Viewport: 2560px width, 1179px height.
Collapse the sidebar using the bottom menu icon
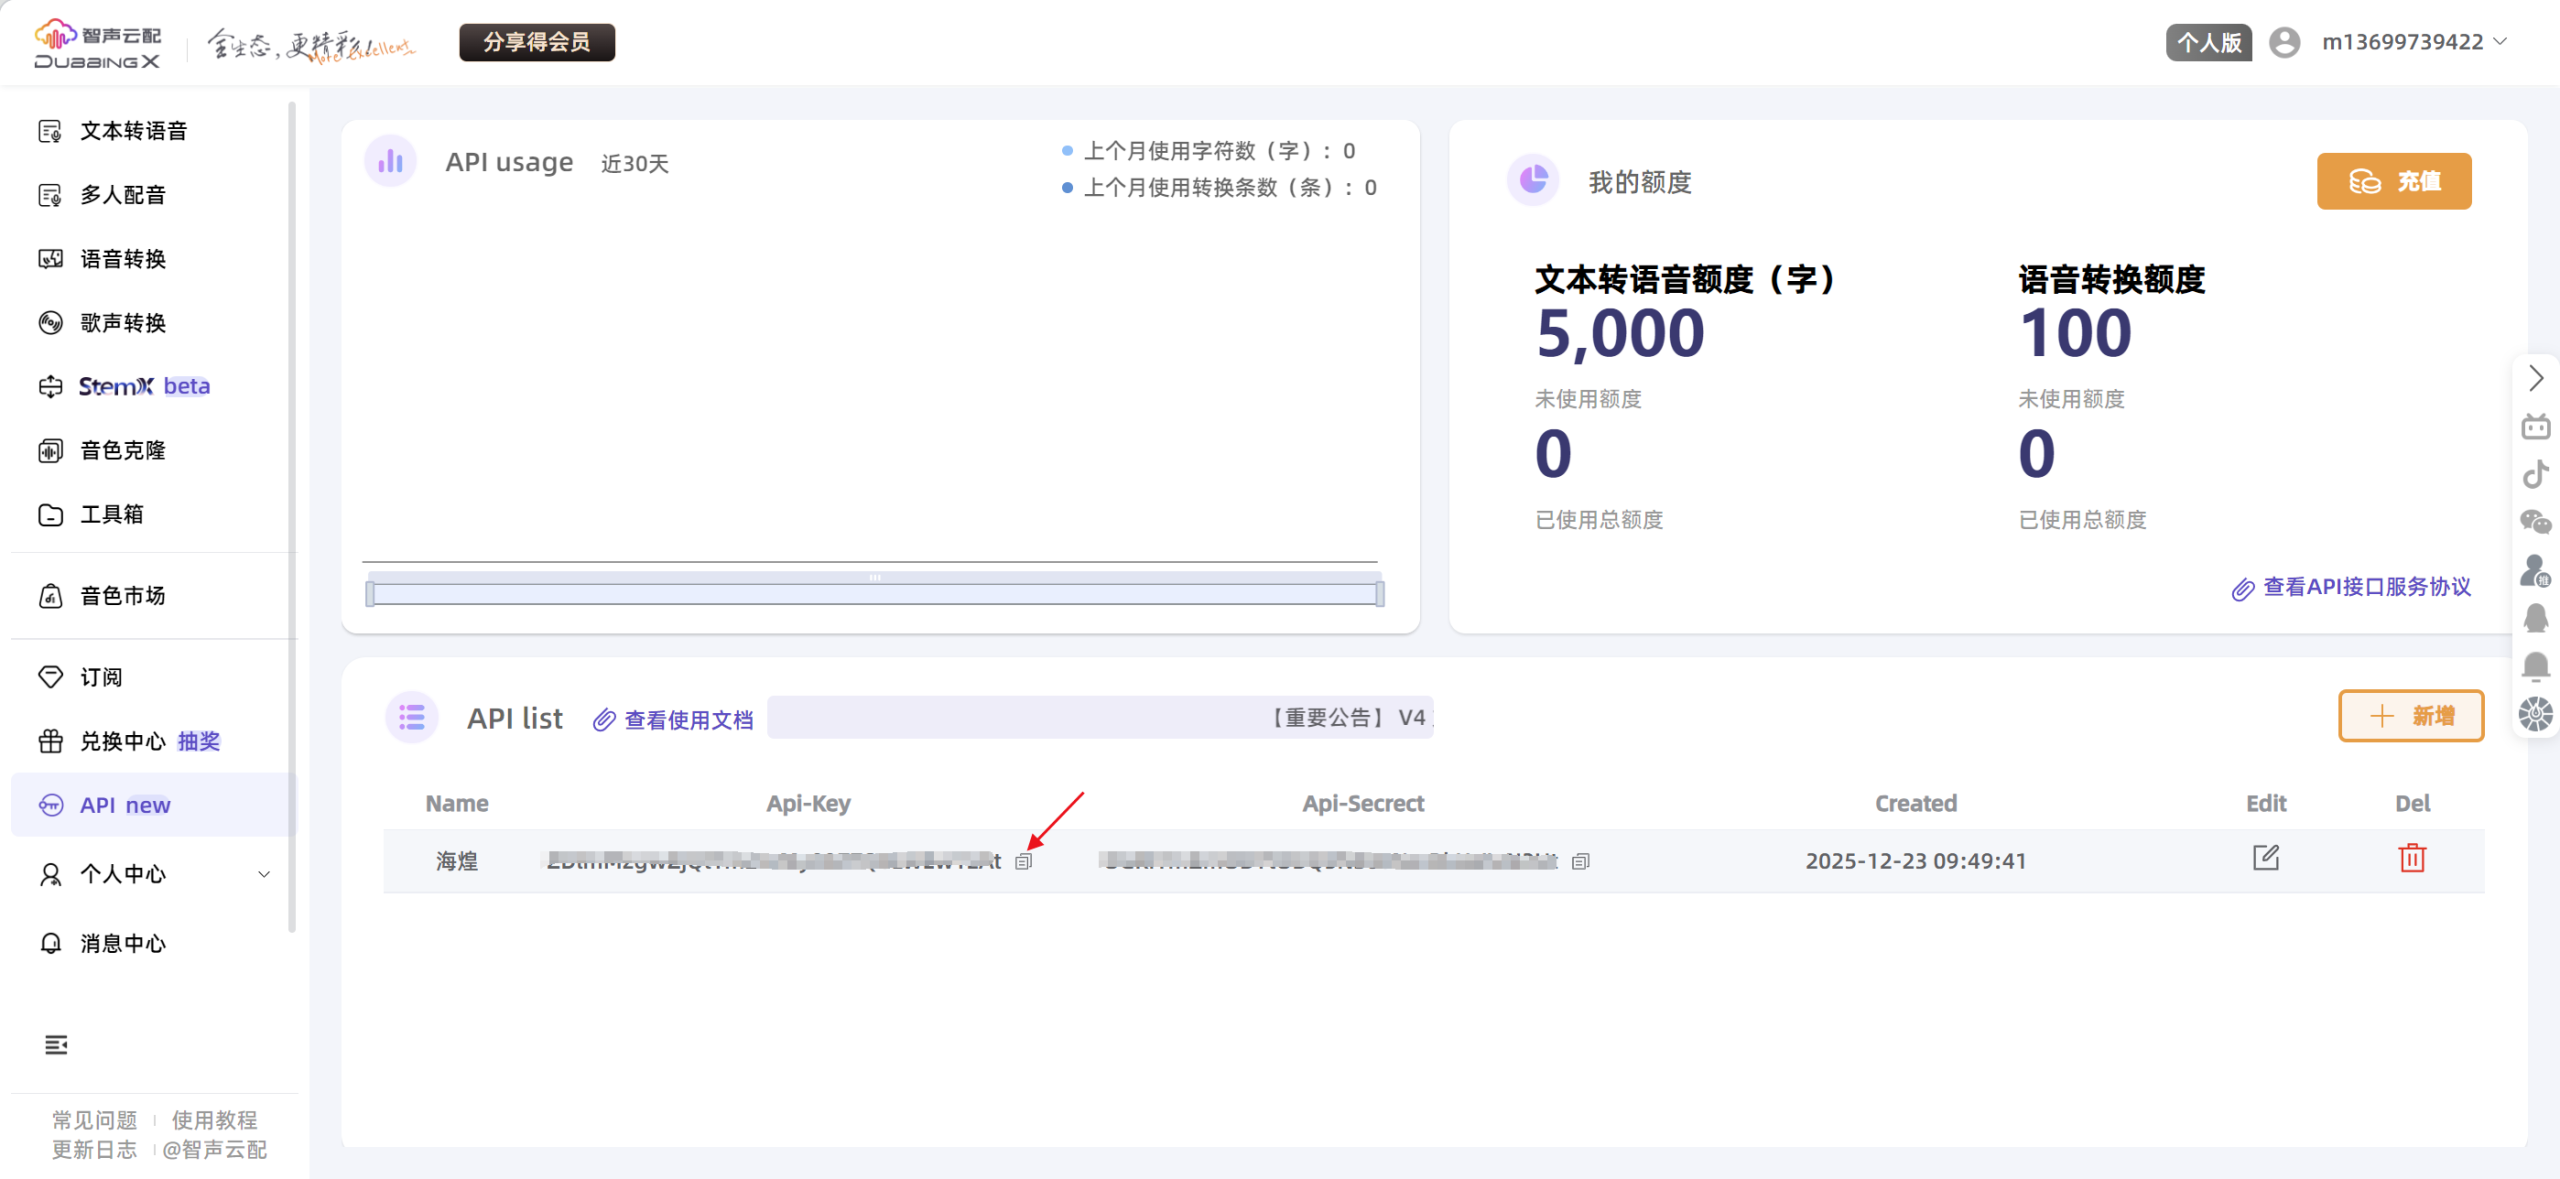click(x=56, y=1044)
